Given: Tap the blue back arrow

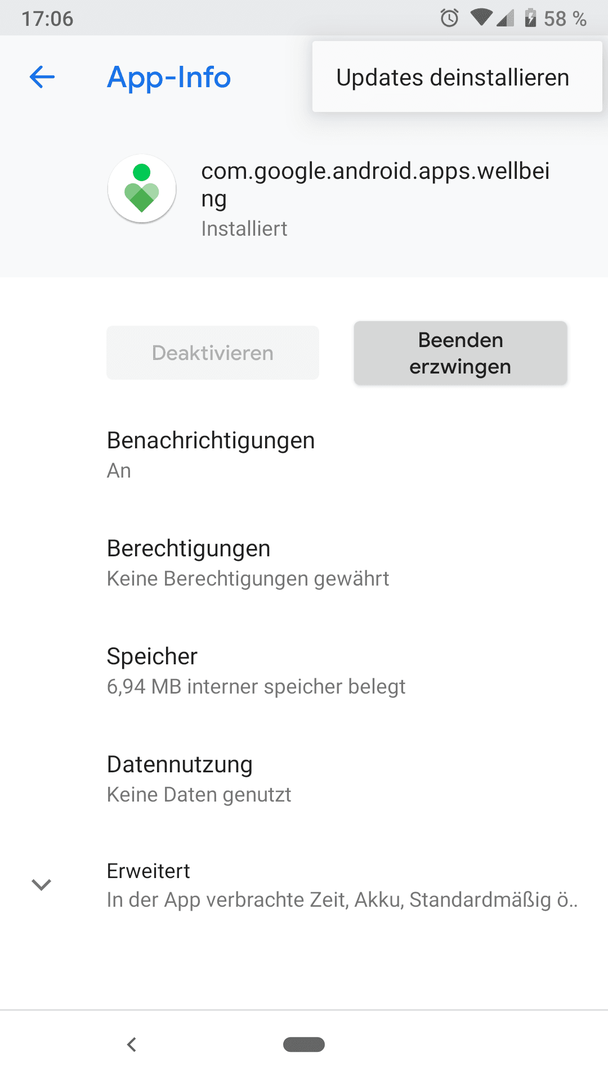Looking at the screenshot, I should 42,77.
